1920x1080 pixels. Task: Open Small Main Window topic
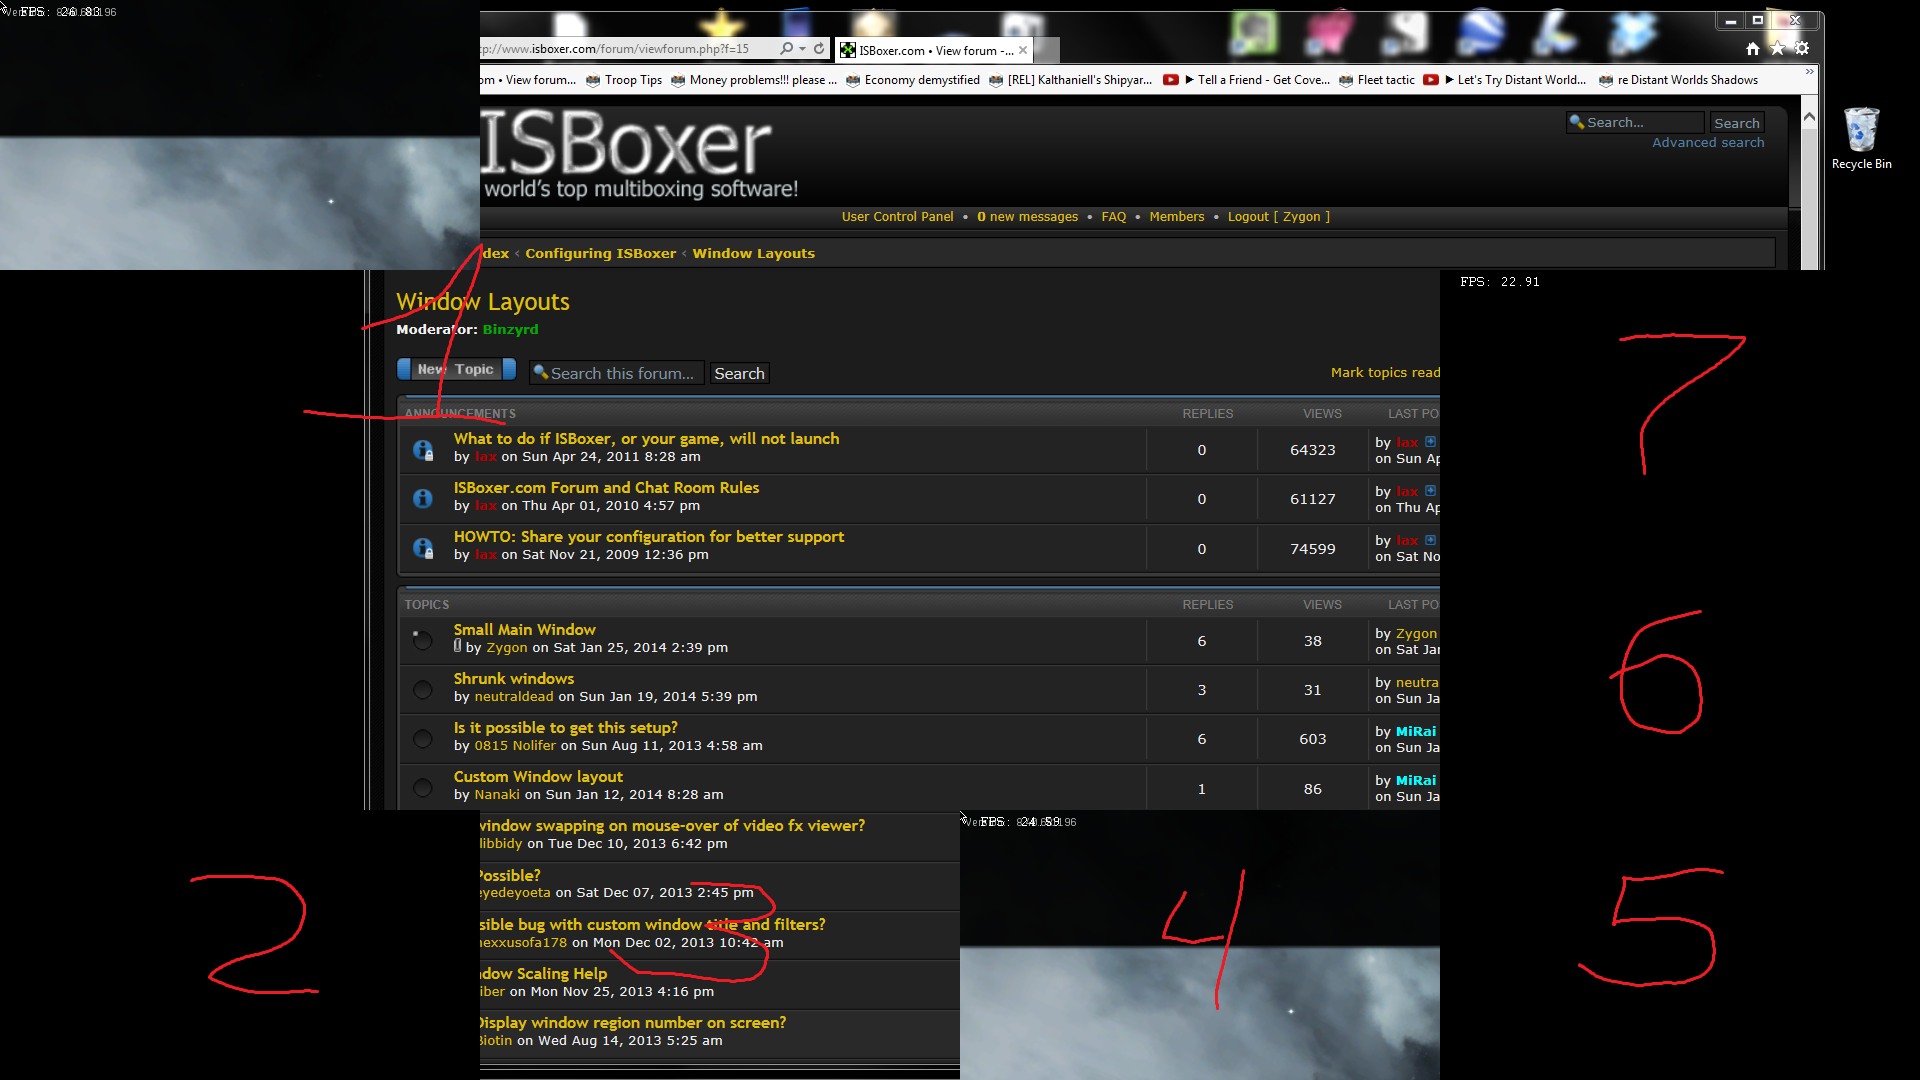coord(524,630)
